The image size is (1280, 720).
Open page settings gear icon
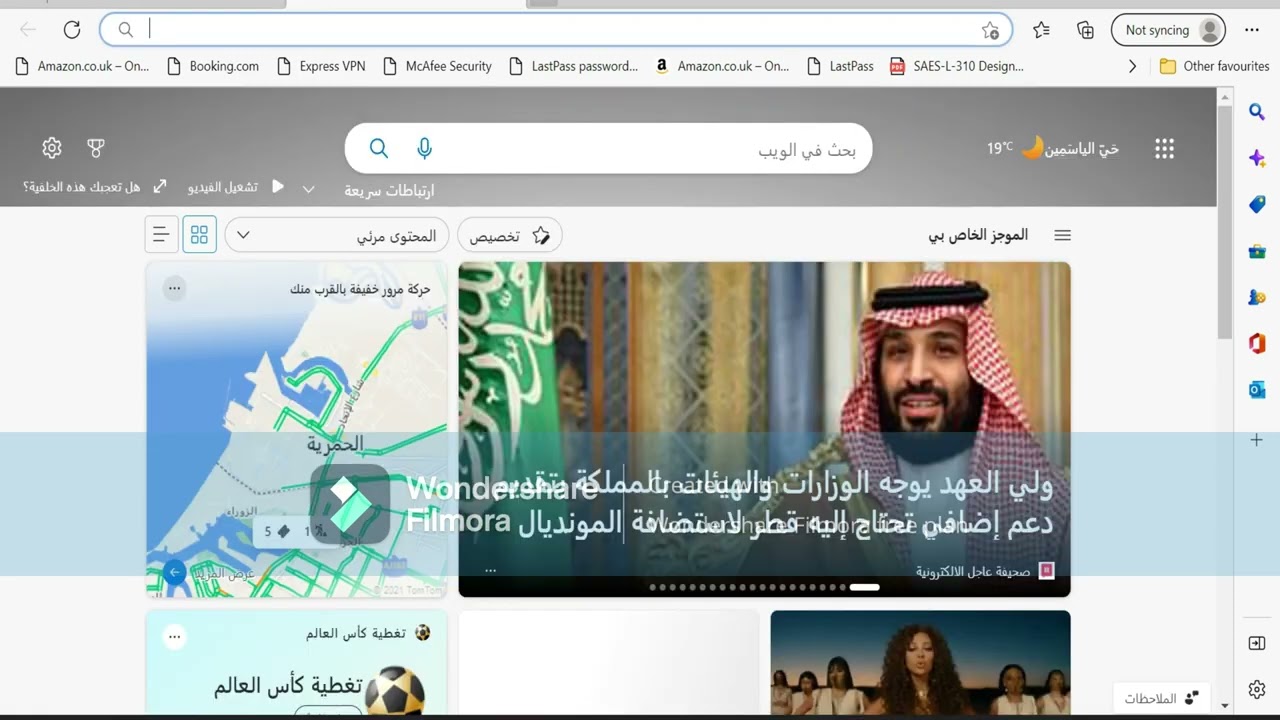click(x=52, y=148)
